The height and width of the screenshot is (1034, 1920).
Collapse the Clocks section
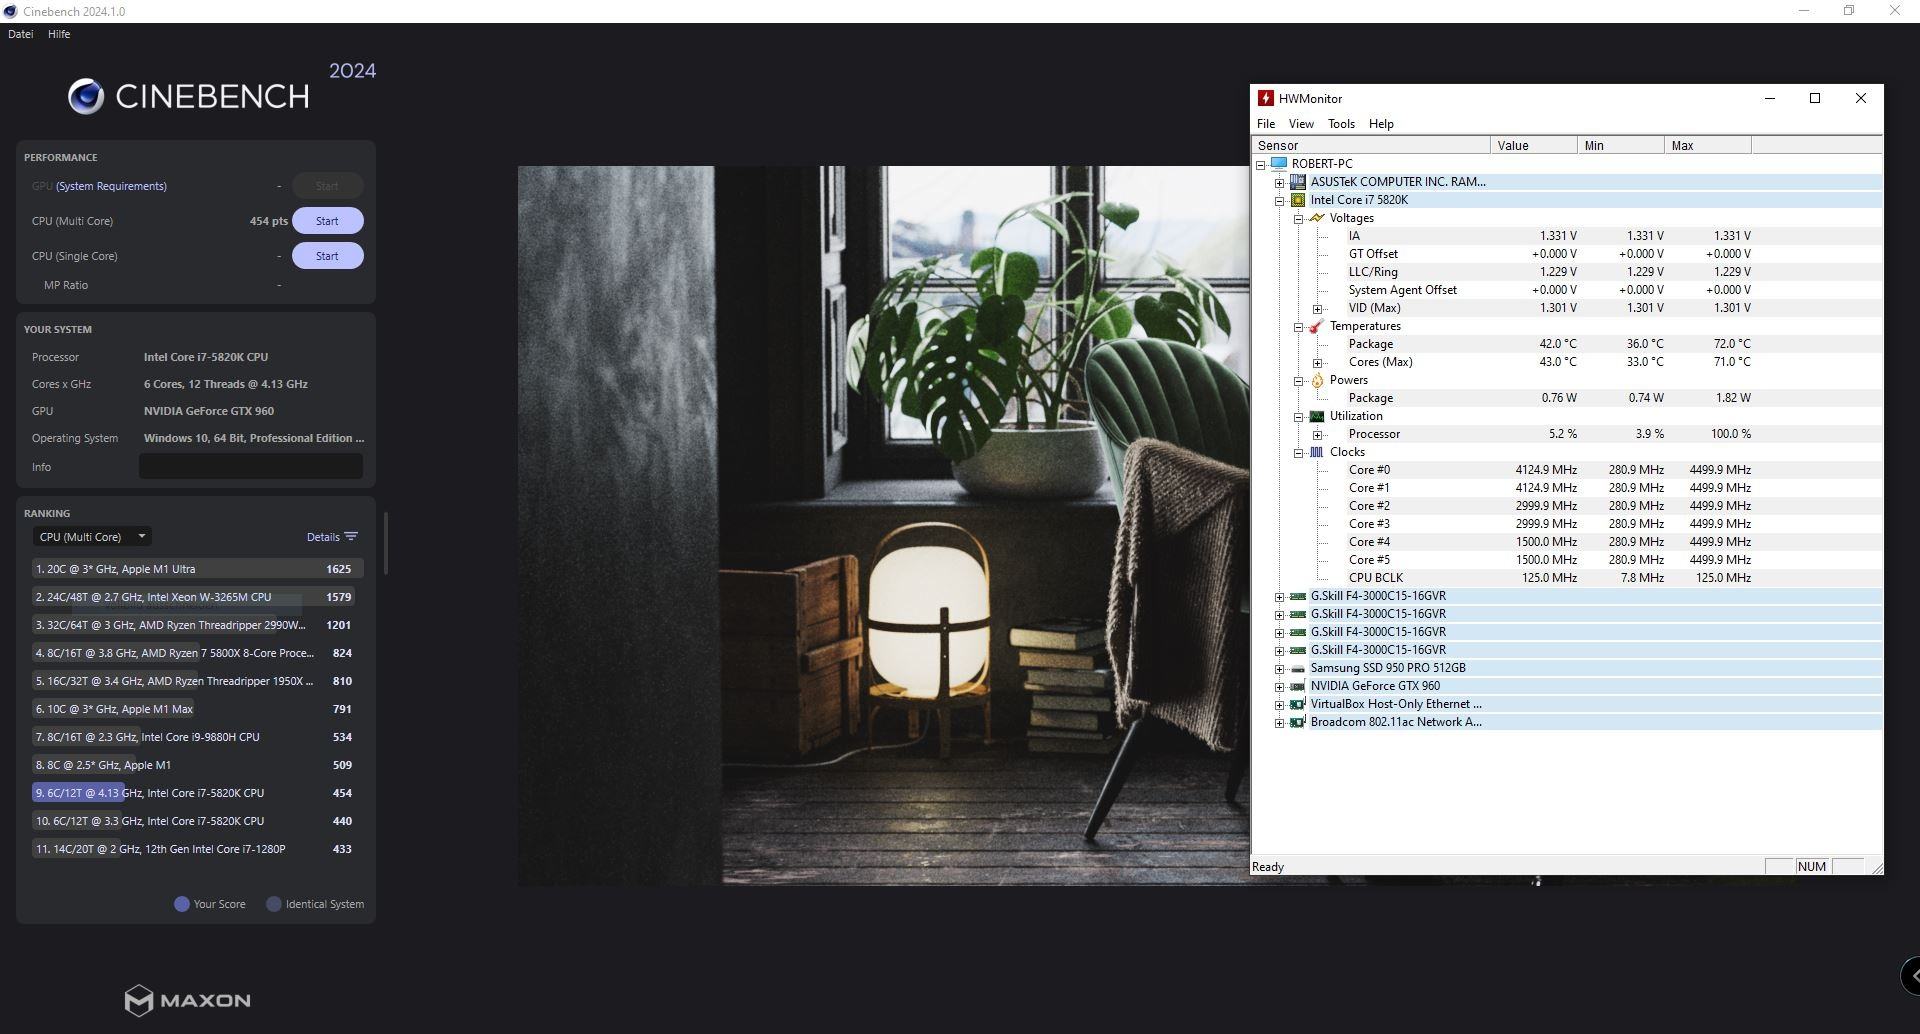[1298, 452]
